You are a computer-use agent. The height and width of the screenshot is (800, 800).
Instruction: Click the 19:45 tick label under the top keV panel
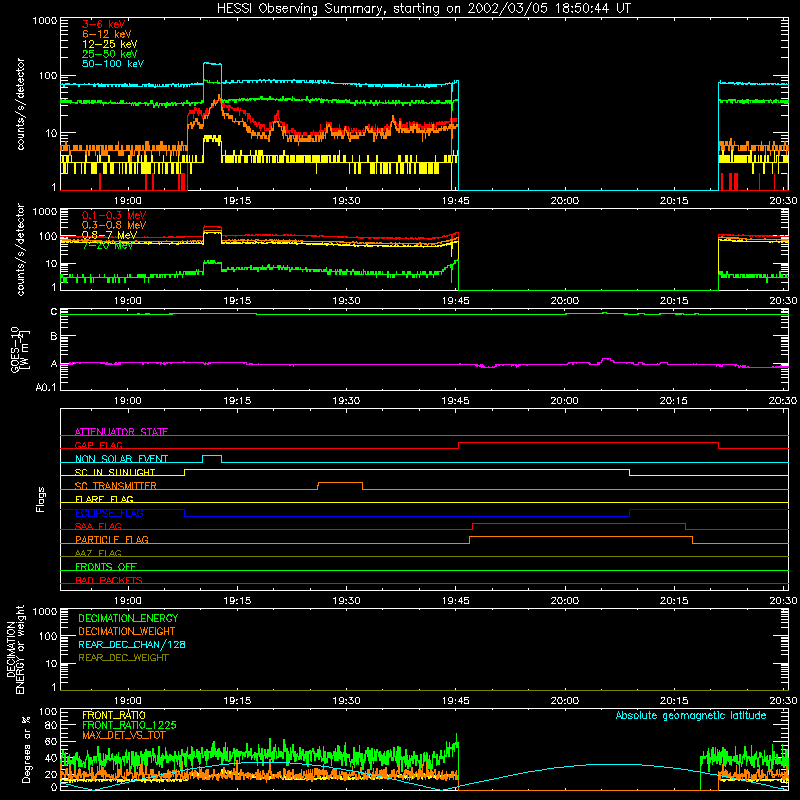456,201
